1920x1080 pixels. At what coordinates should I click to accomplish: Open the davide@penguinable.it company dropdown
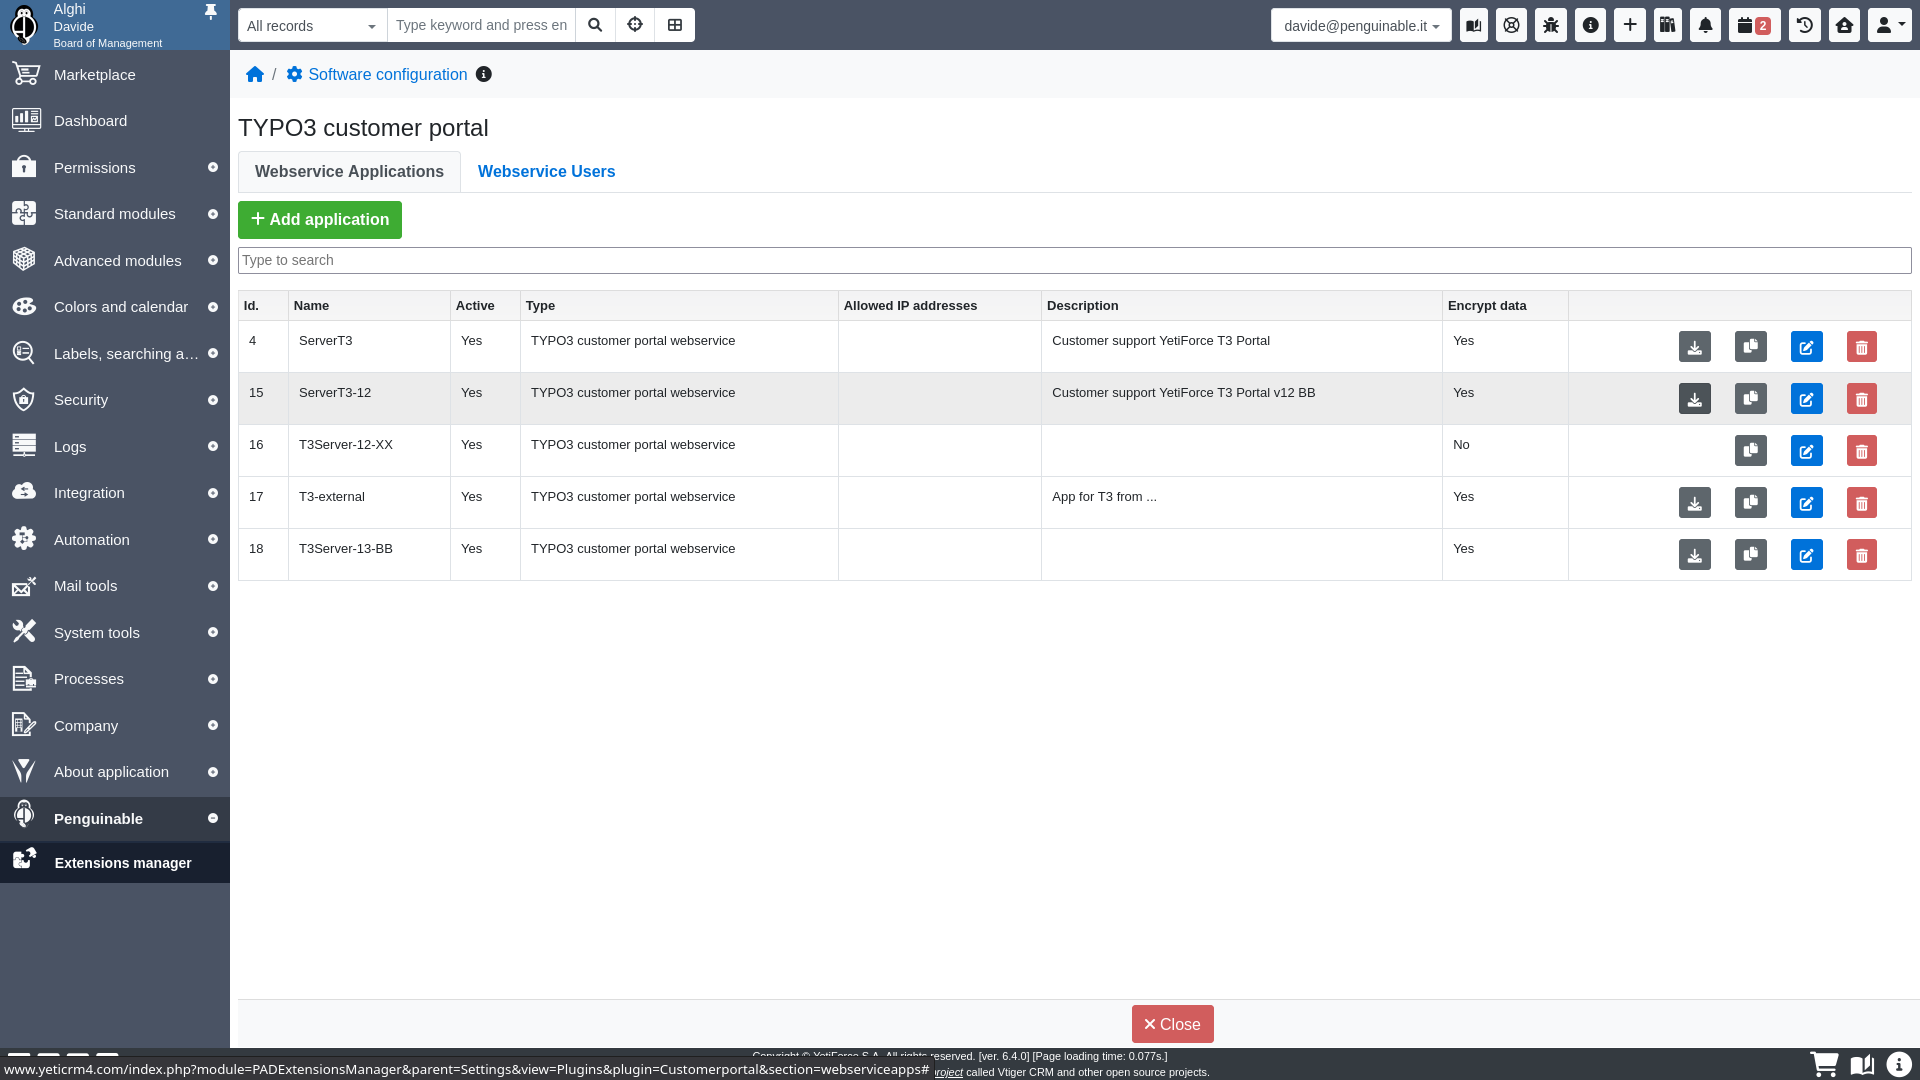(x=1360, y=26)
